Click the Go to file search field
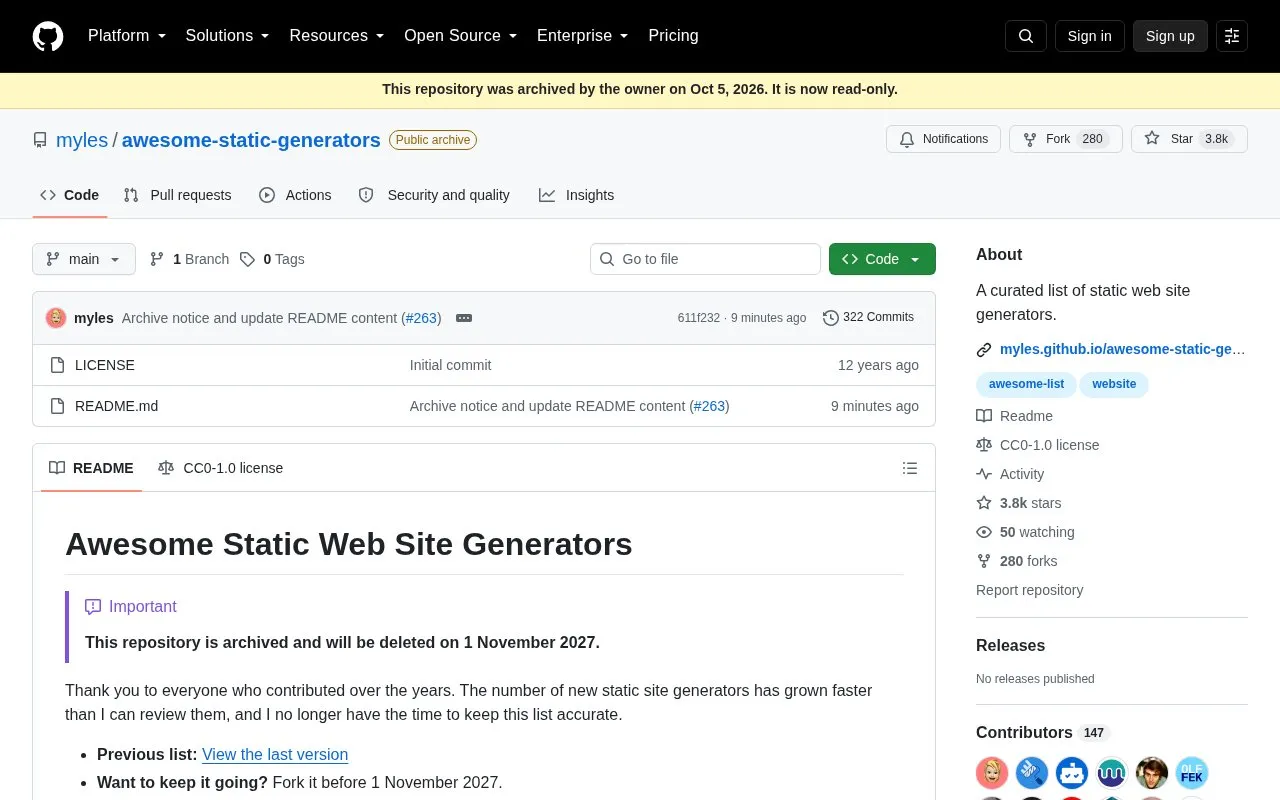Image resolution: width=1280 pixels, height=800 pixels. (x=705, y=259)
